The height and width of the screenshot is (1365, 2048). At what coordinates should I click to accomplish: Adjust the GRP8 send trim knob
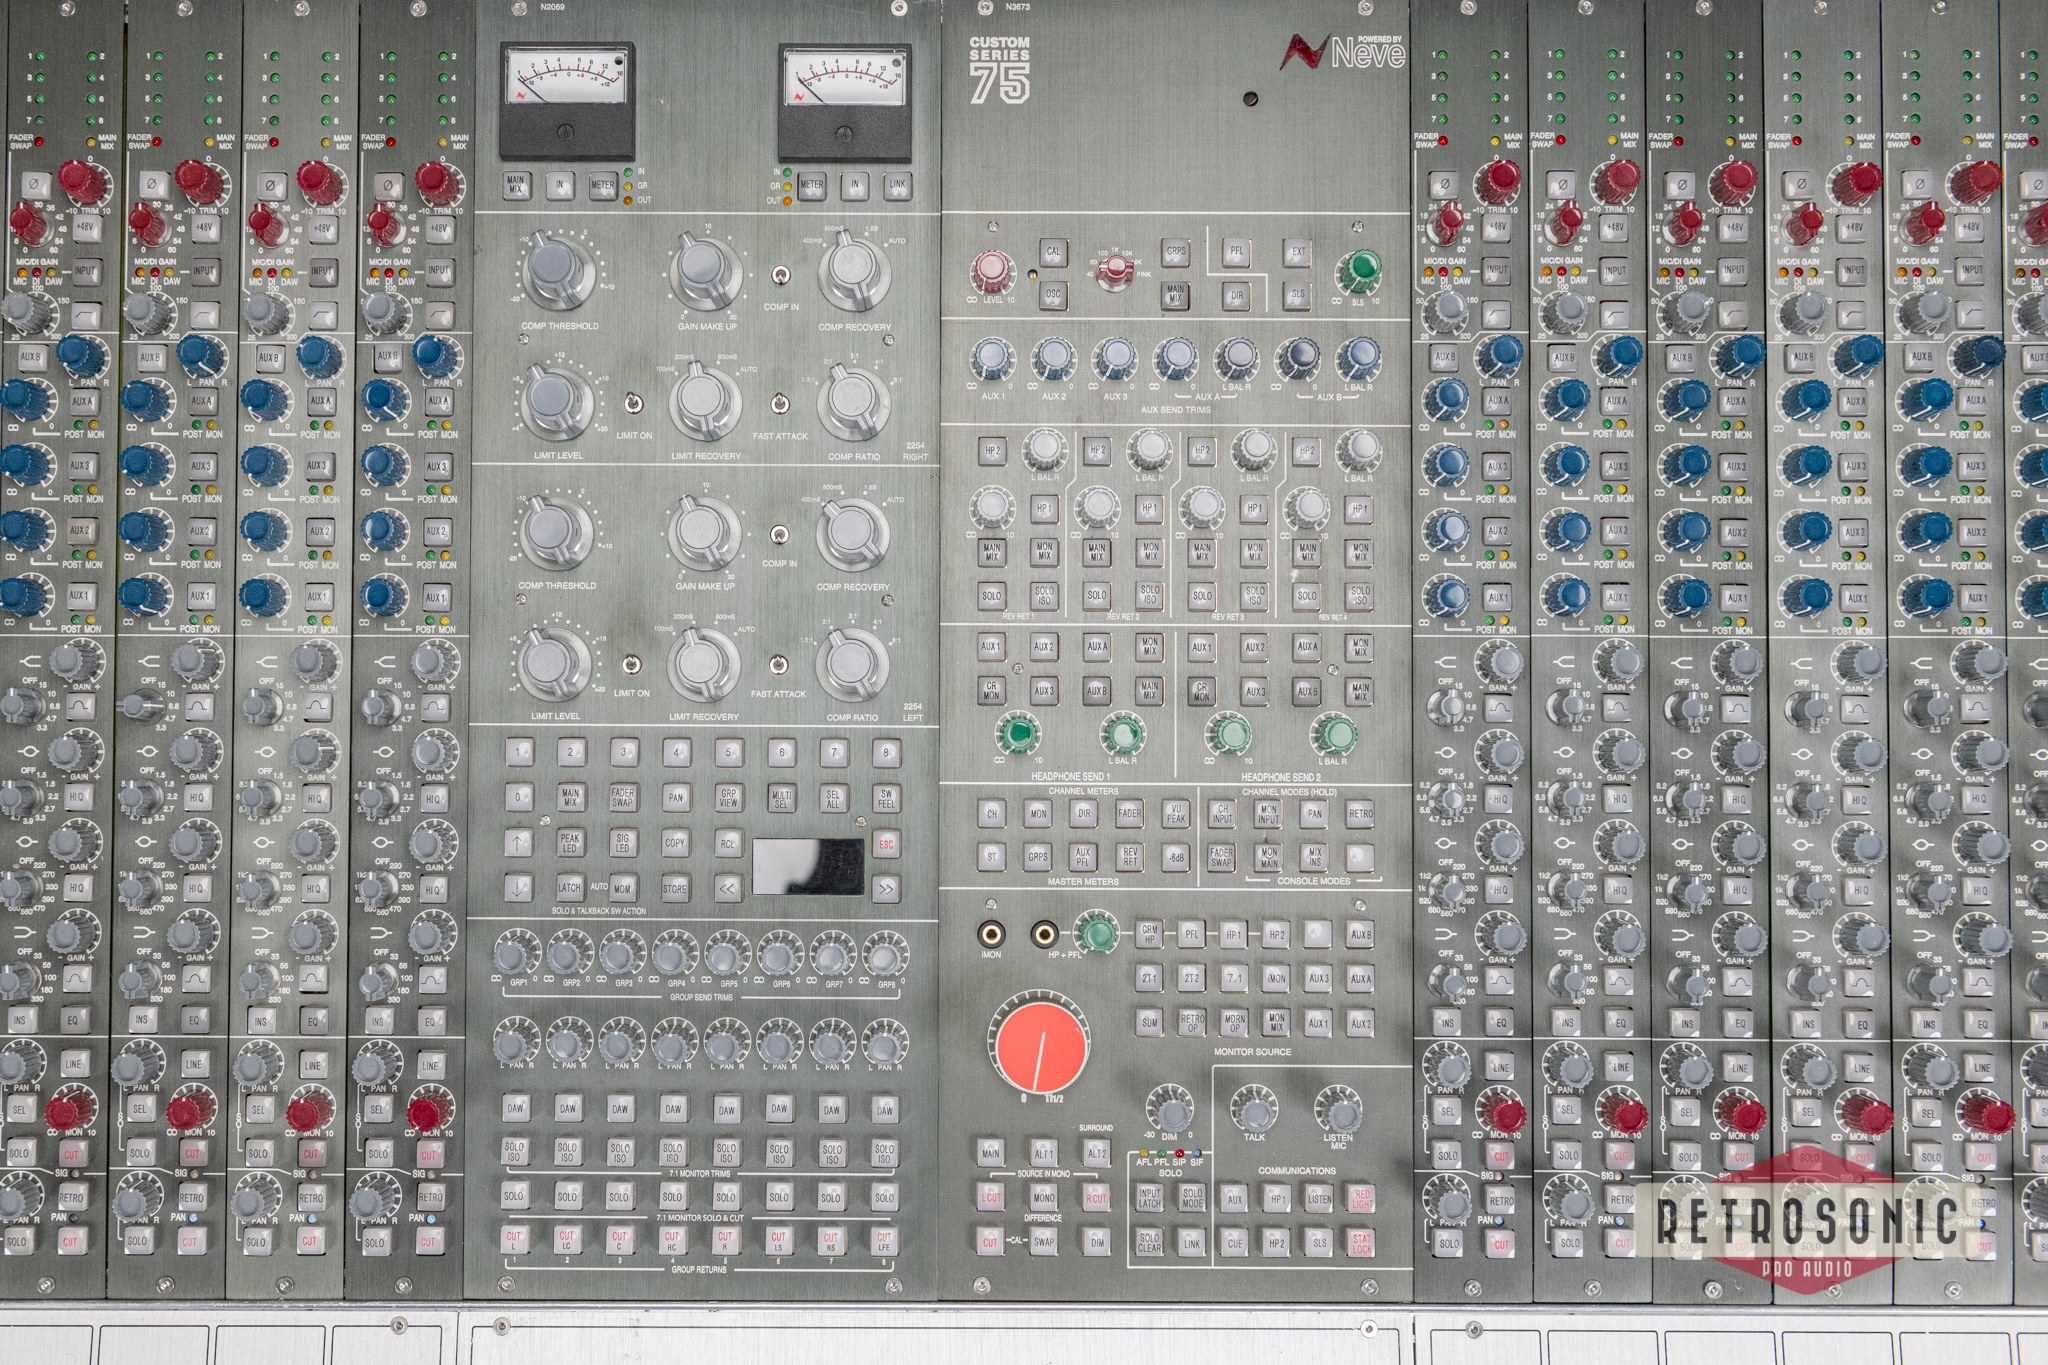884,957
